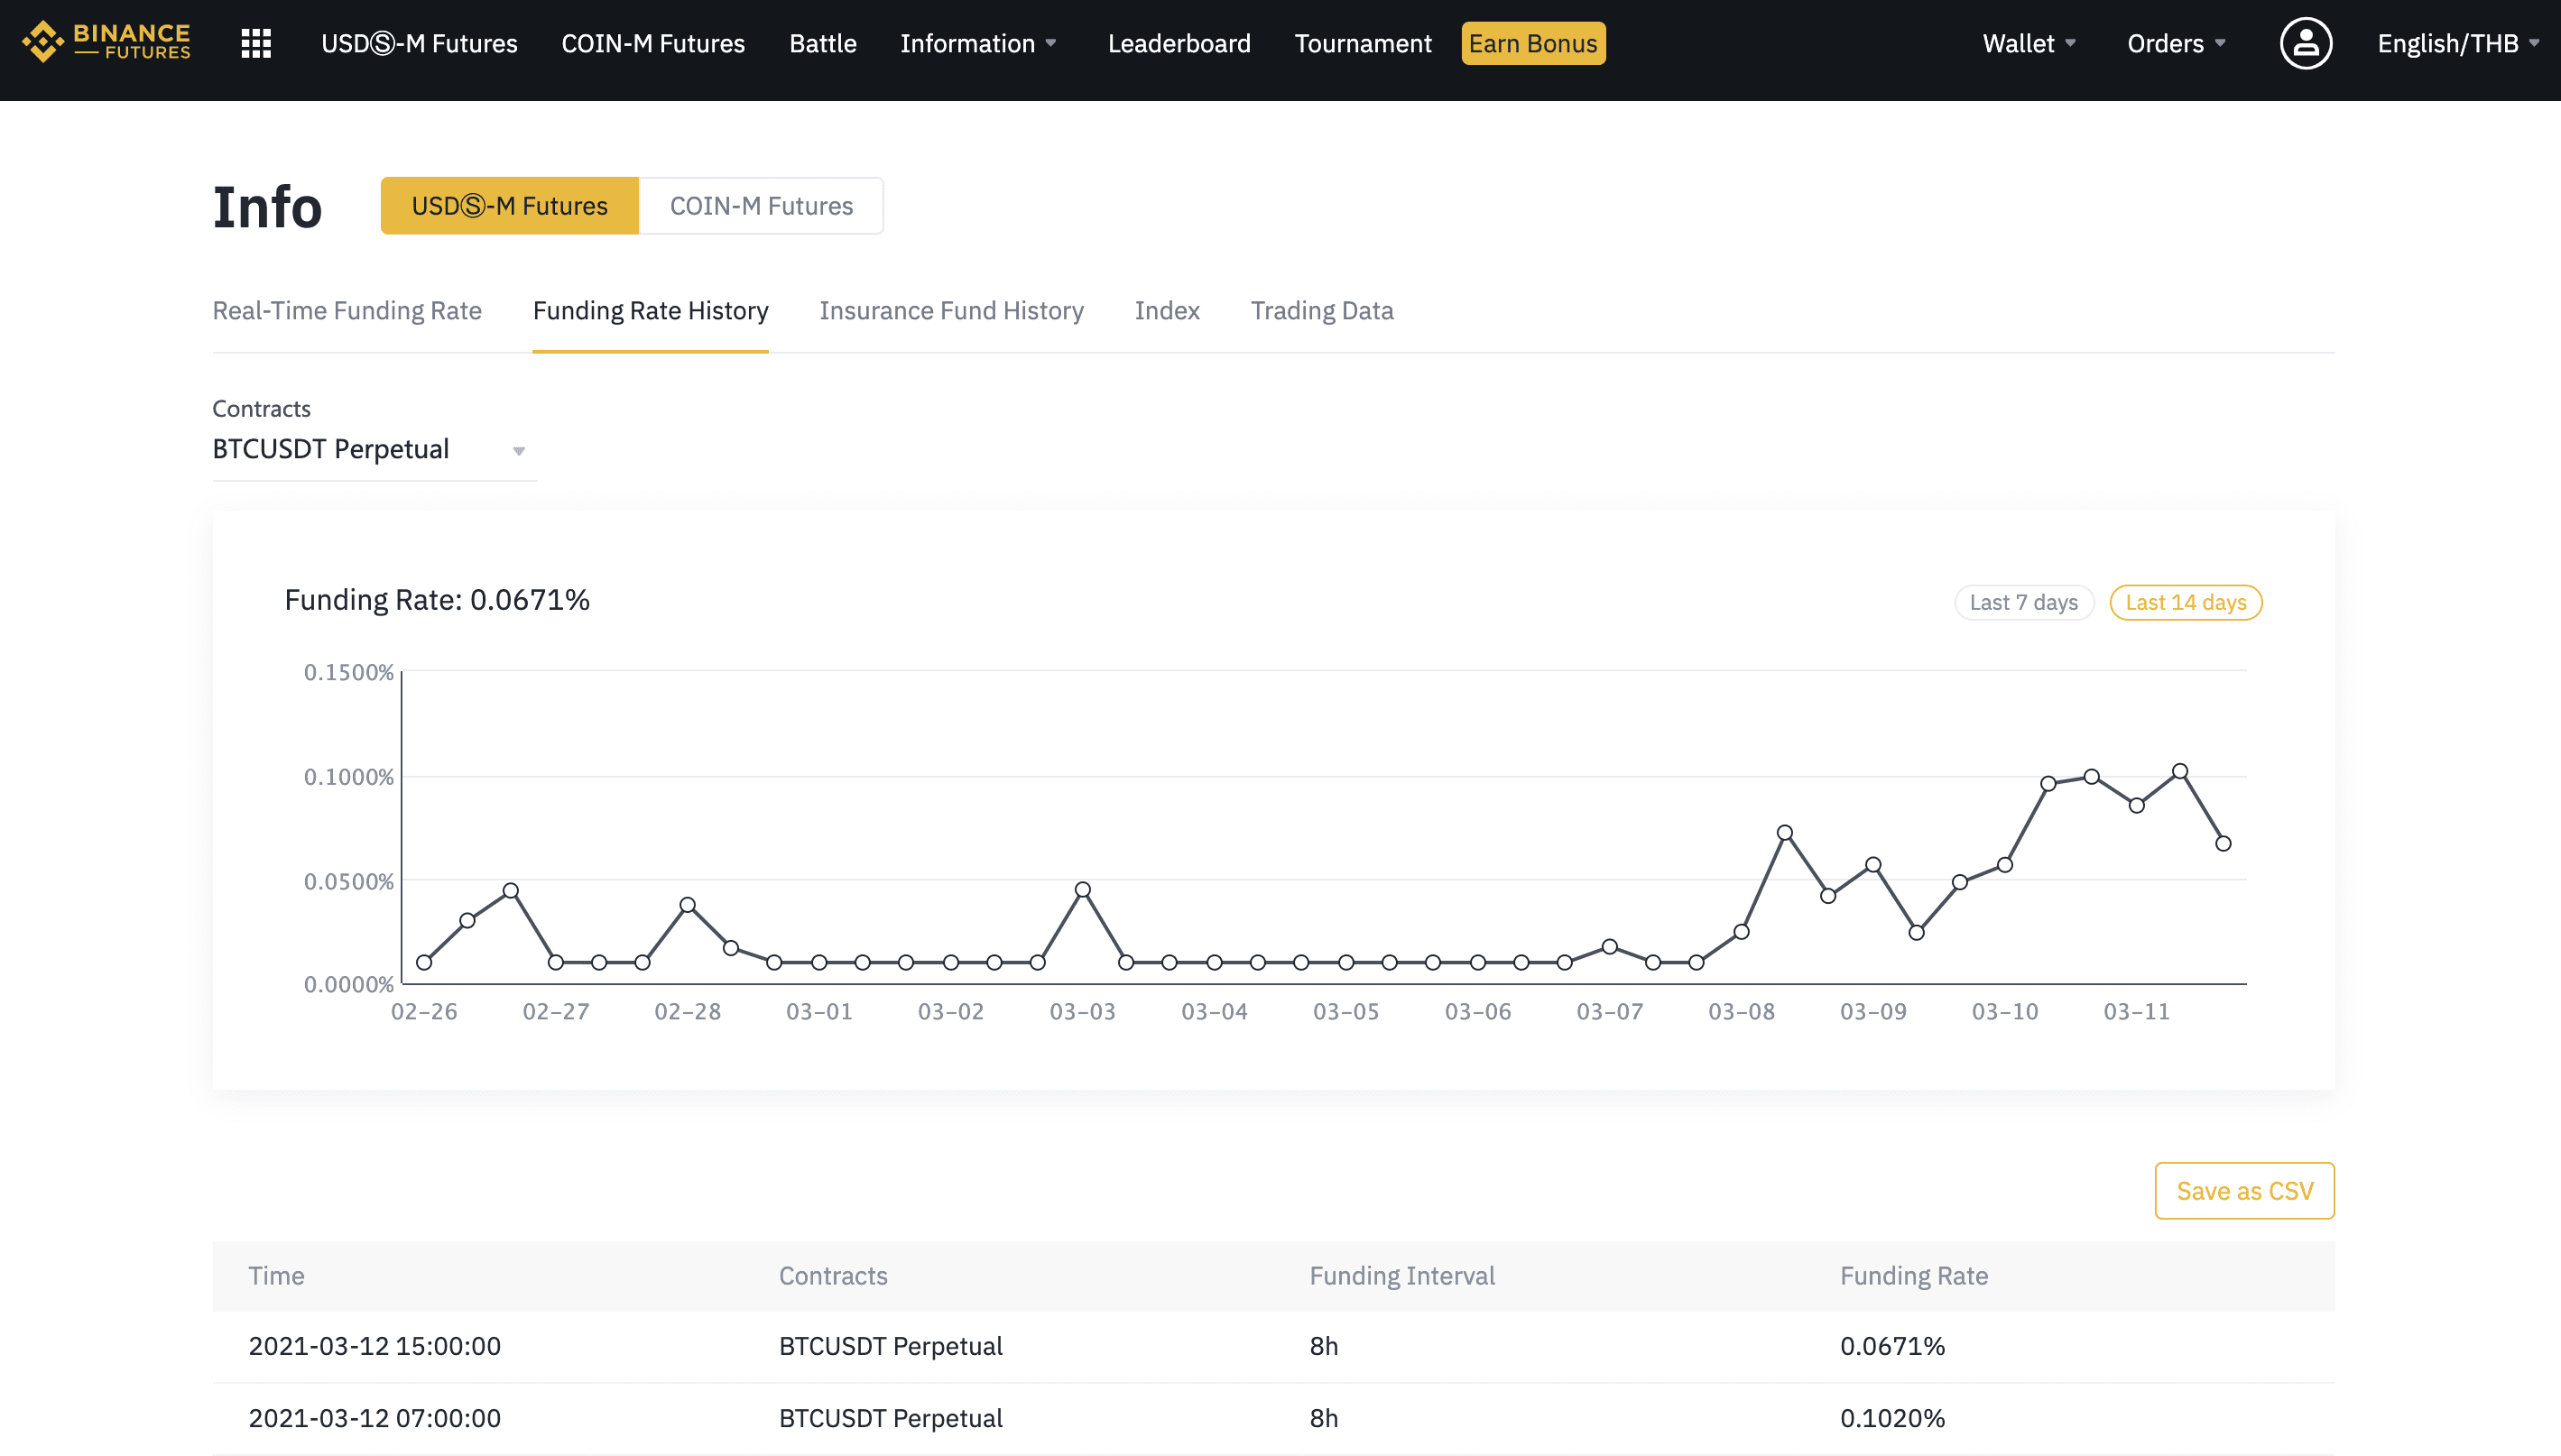The width and height of the screenshot is (2561, 1456).
Task: Switch to COIN-M Futures info toggle
Action: click(761, 206)
